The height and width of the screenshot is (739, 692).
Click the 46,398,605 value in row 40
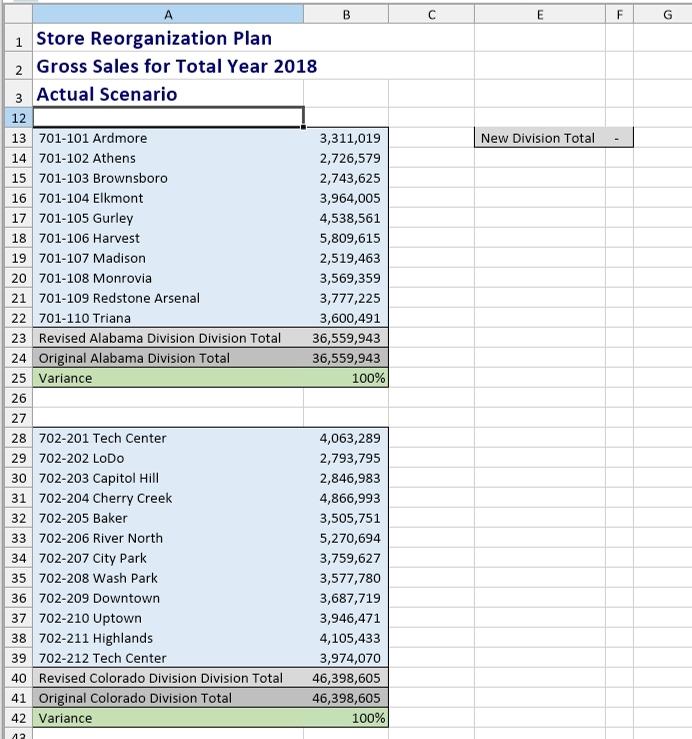click(x=346, y=678)
